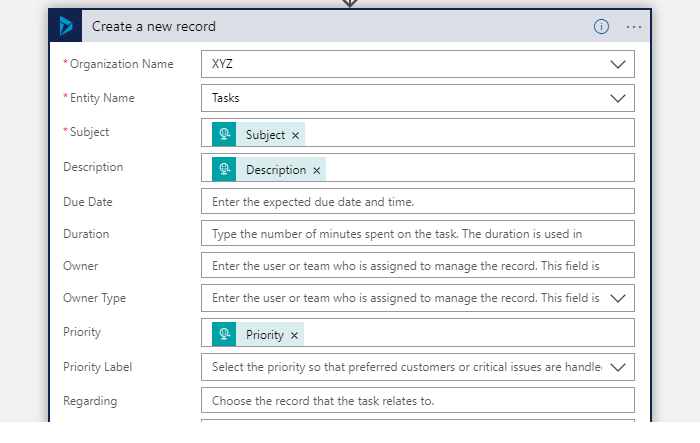Expand the Entity Name dropdown

click(x=617, y=98)
